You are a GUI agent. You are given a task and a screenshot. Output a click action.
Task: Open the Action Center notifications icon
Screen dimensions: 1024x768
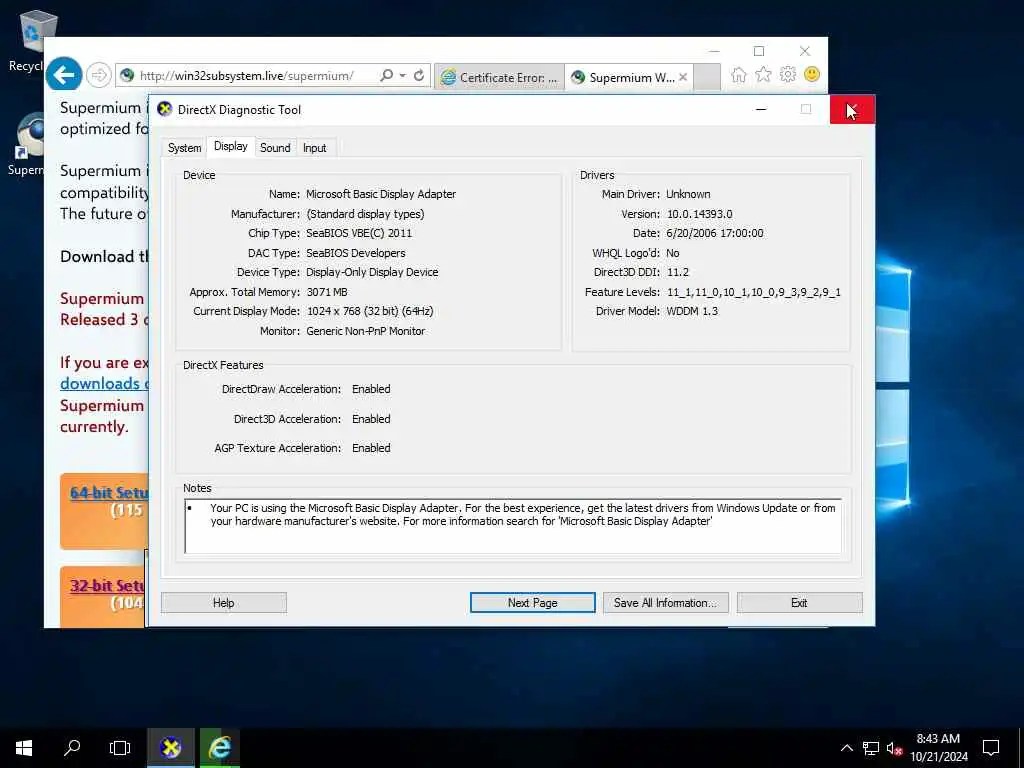point(991,748)
